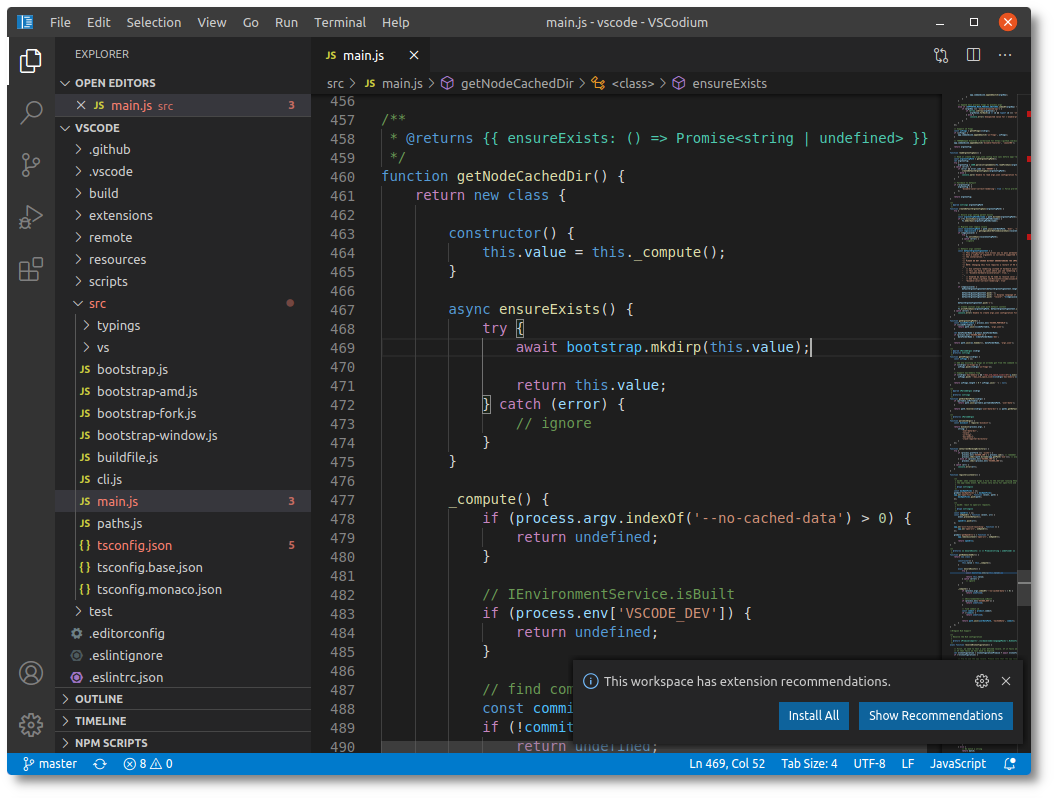The height and width of the screenshot is (798, 1054).
Task: Click the Synchronize Changes icon in status bar
Action: (x=99, y=764)
